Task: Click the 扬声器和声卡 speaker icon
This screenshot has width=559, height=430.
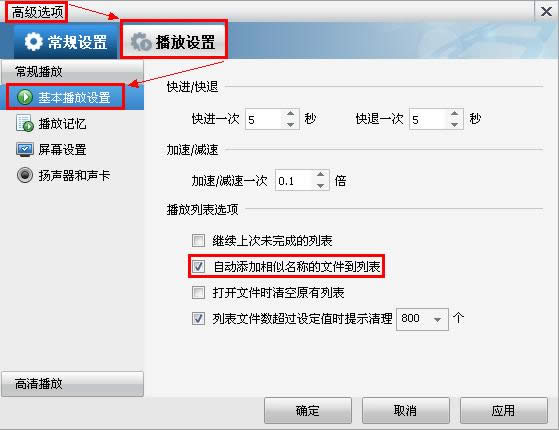Action: (25, 175)
